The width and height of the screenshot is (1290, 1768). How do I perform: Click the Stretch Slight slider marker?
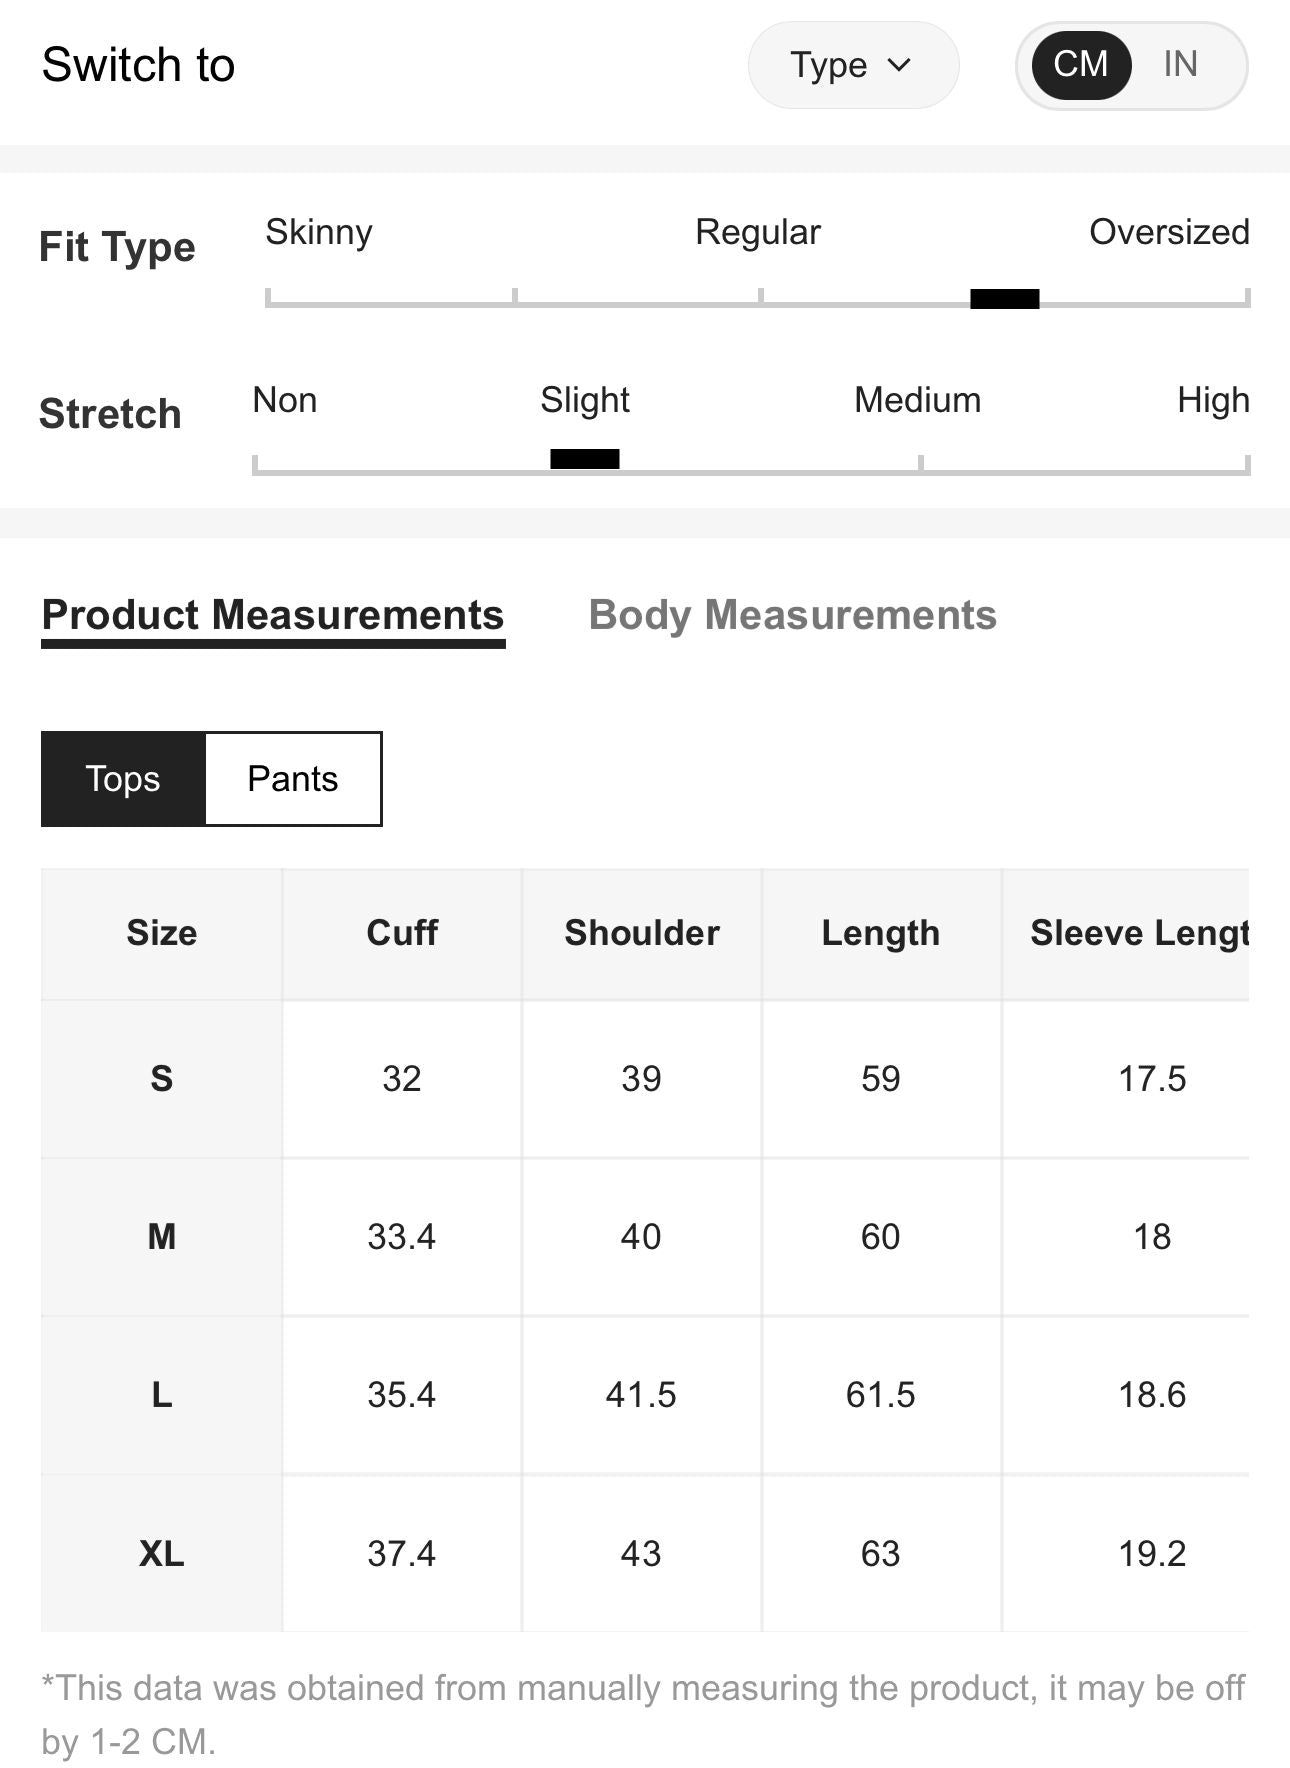585,459
